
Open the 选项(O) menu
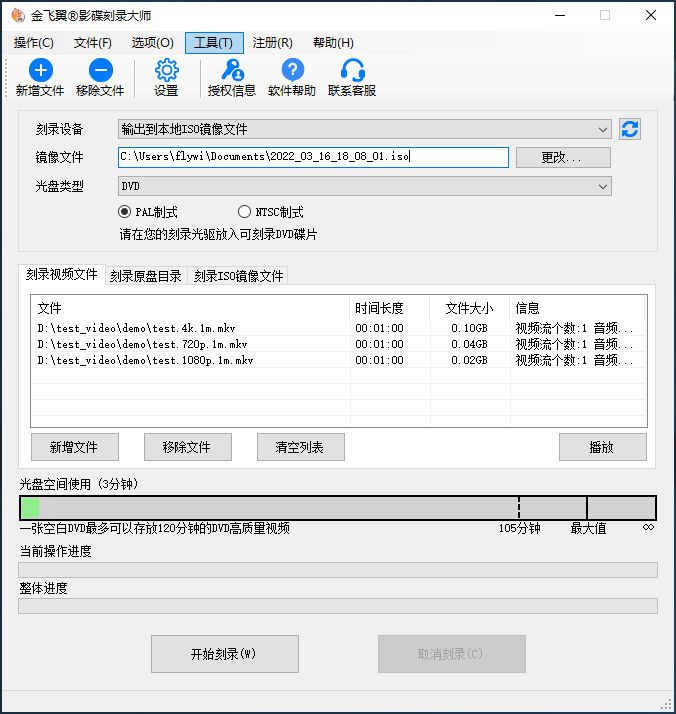(152, 43)
